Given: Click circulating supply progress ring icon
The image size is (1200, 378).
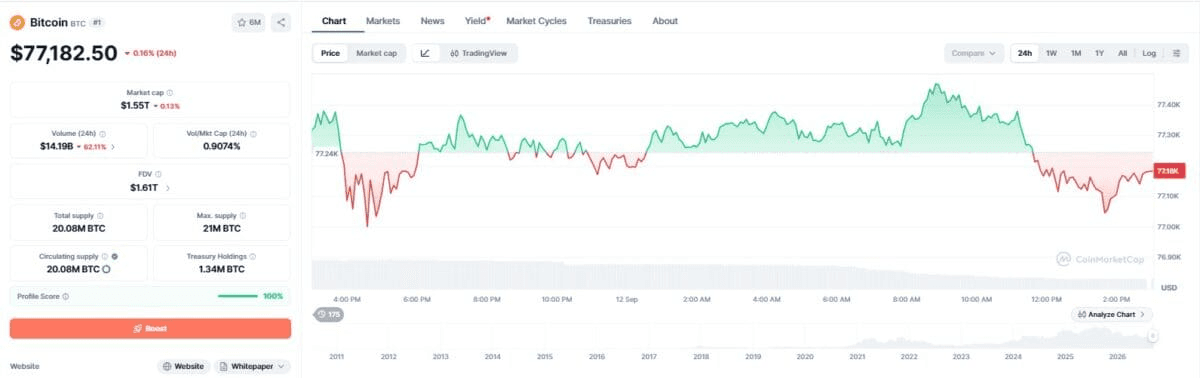Looking at the screenshot, I should tap(106, 269).
